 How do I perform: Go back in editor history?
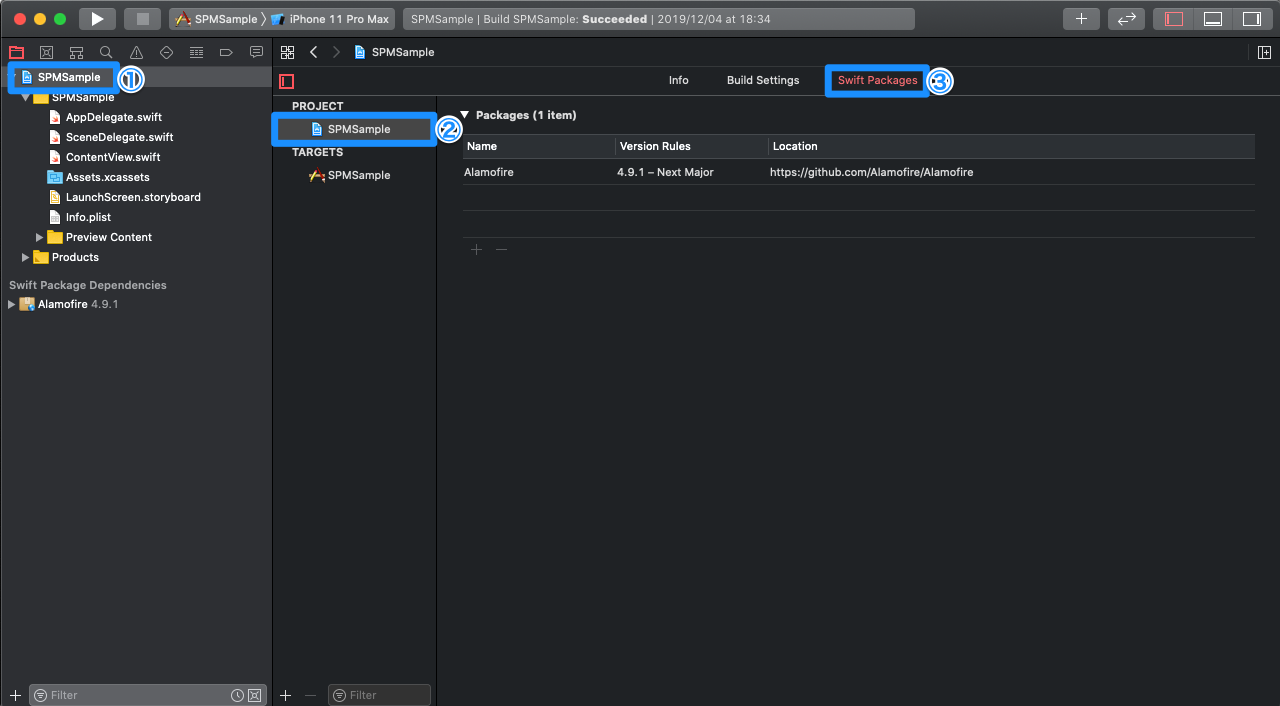coord(314,52)
